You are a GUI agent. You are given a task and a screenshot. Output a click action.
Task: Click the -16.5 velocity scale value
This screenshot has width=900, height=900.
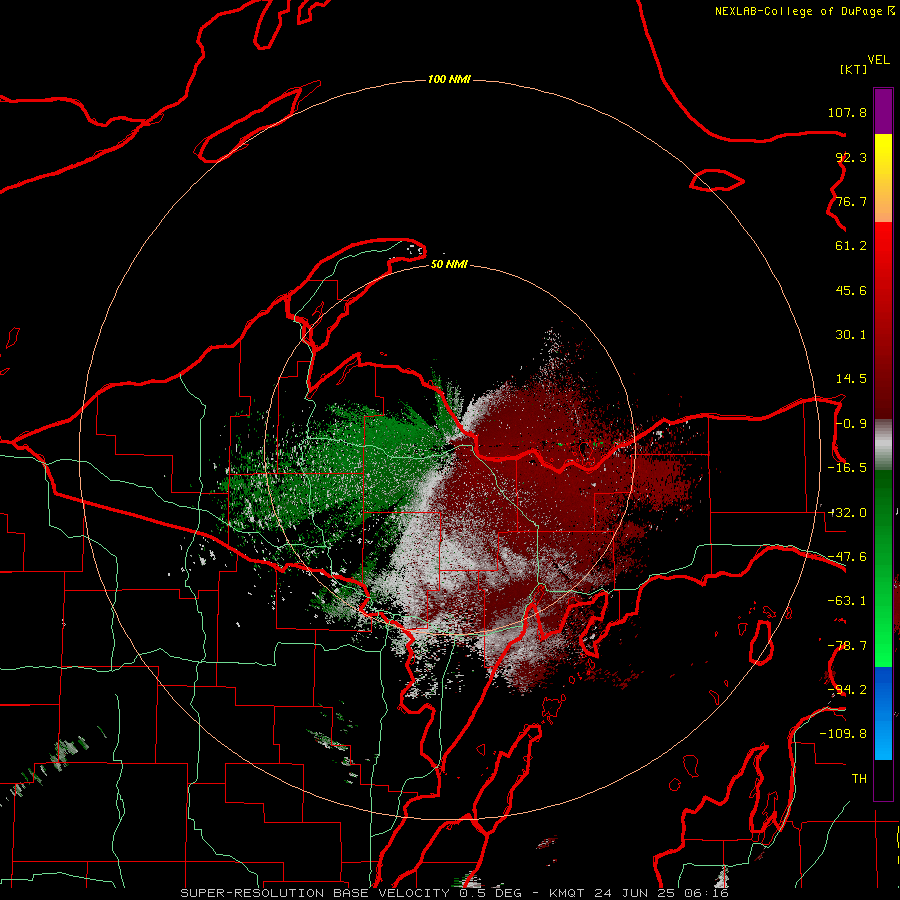(x=847, y=468)
